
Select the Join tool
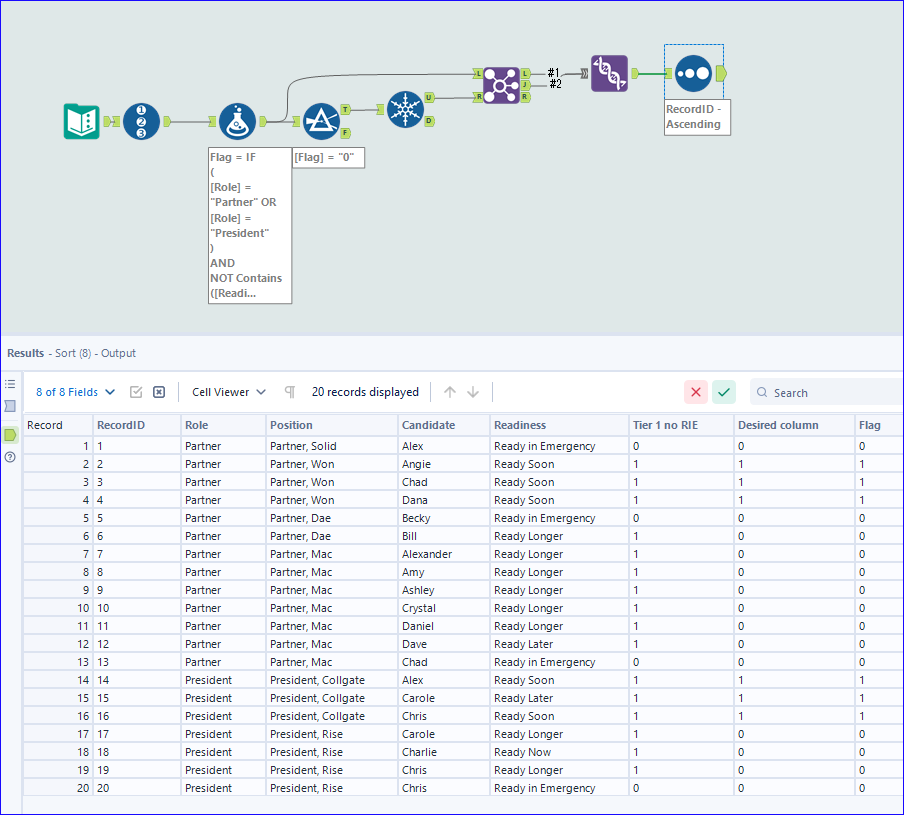pos(502,85)
